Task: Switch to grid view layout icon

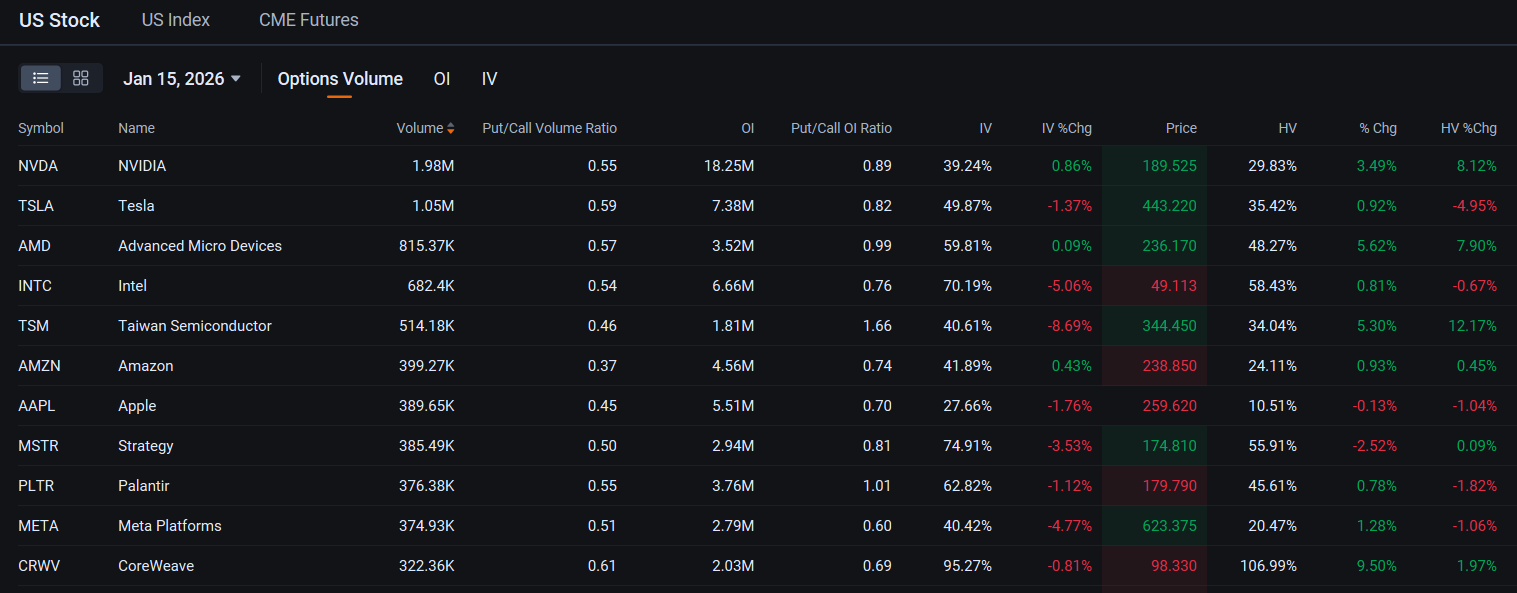Action: coord(81,78)
